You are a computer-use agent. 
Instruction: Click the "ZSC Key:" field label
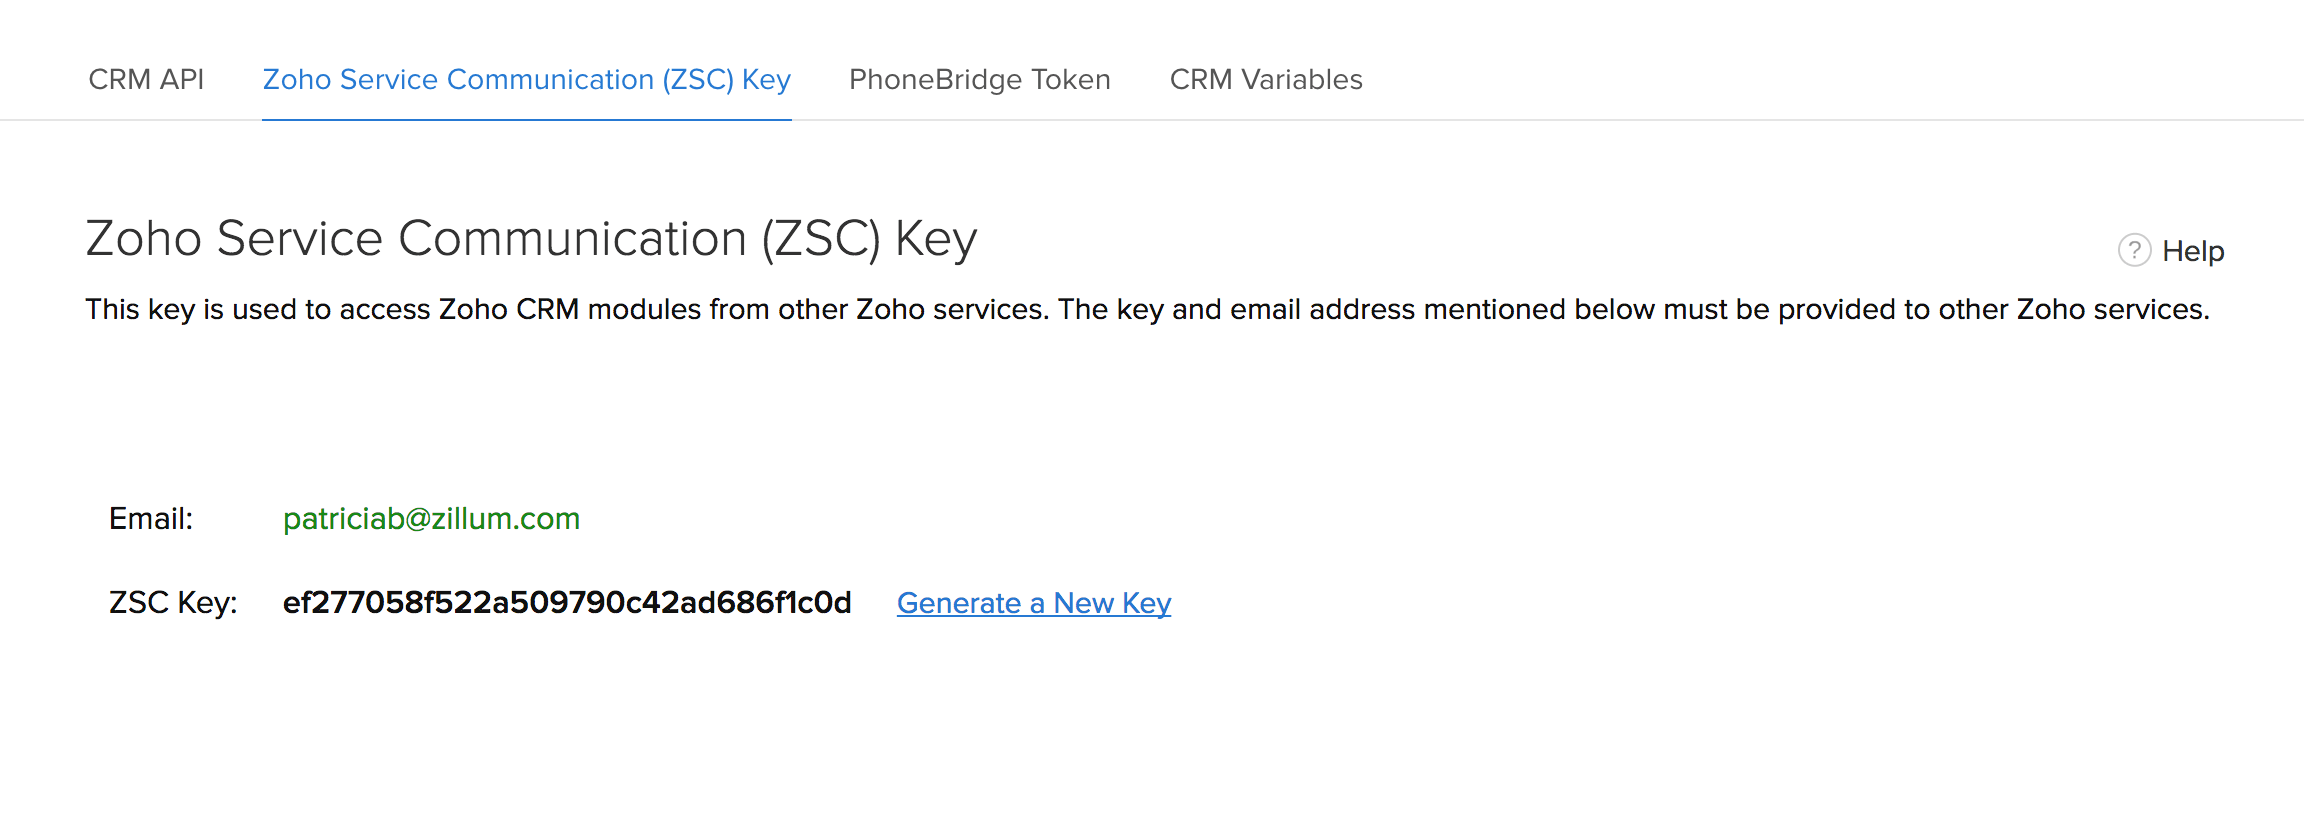coord(173,603)
